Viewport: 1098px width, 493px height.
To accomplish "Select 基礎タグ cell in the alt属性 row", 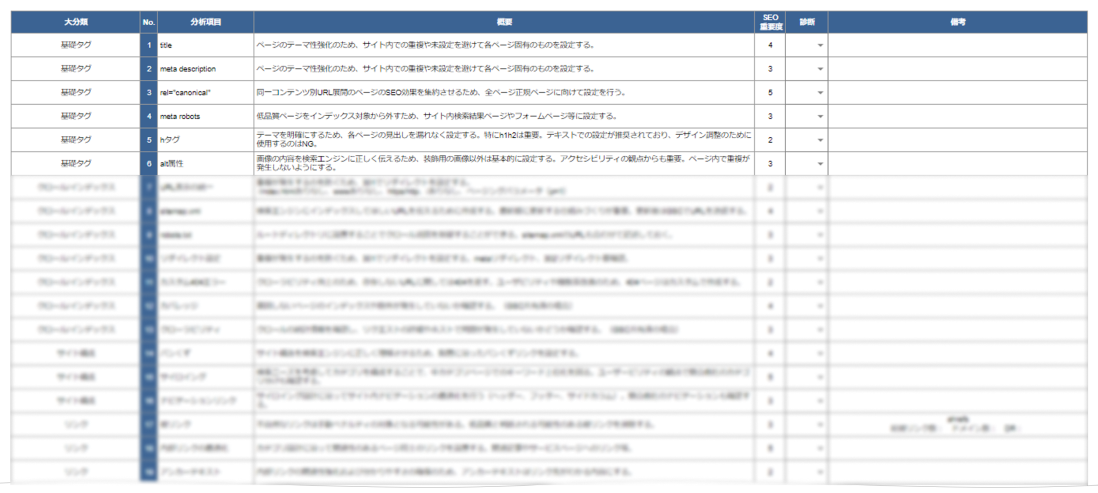I will (75, 164).
